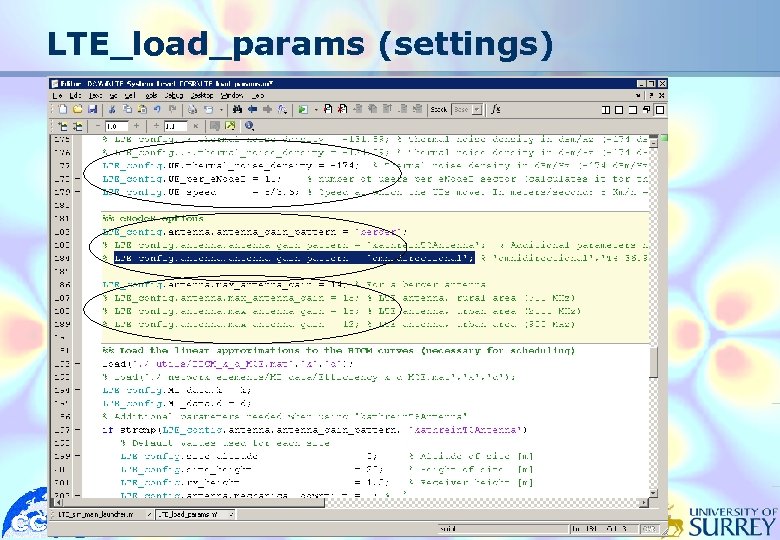Increment value using the plus button
780x540 pixels.
[136, 126]
